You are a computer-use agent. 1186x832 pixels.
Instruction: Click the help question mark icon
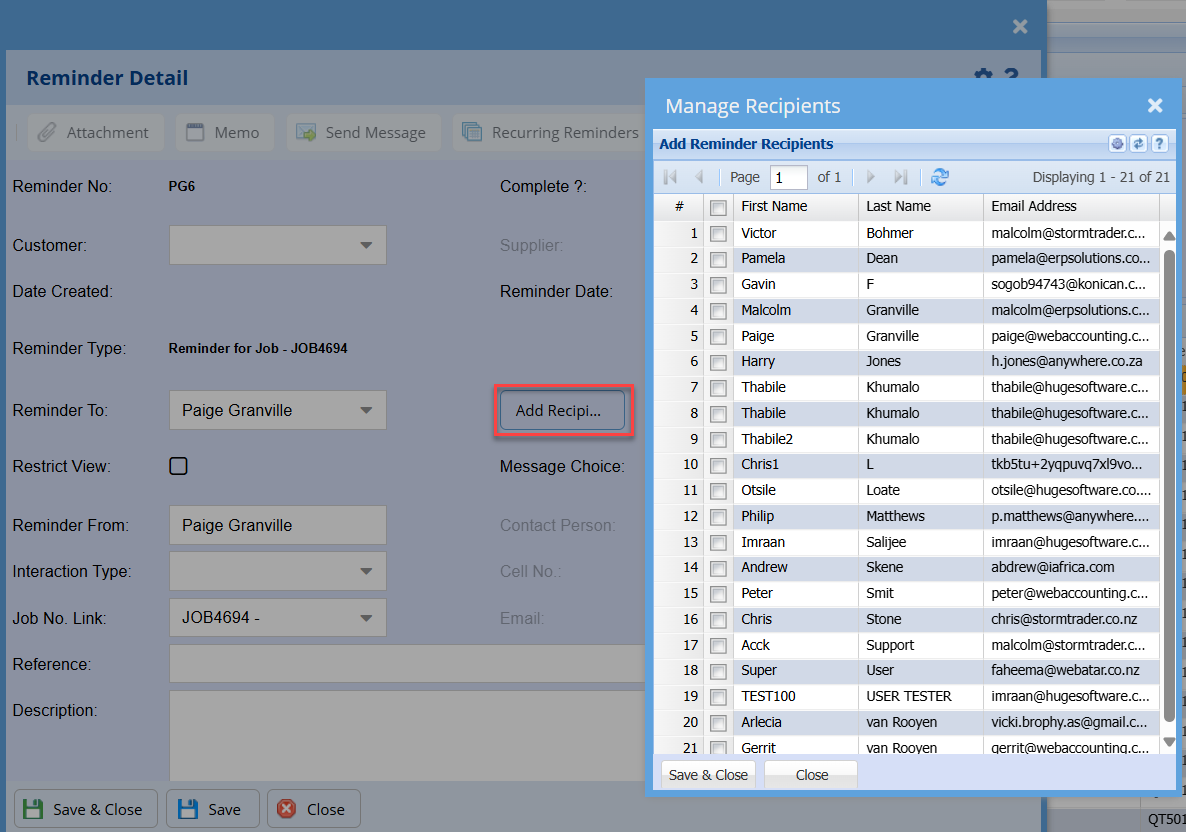point(1159,144)
